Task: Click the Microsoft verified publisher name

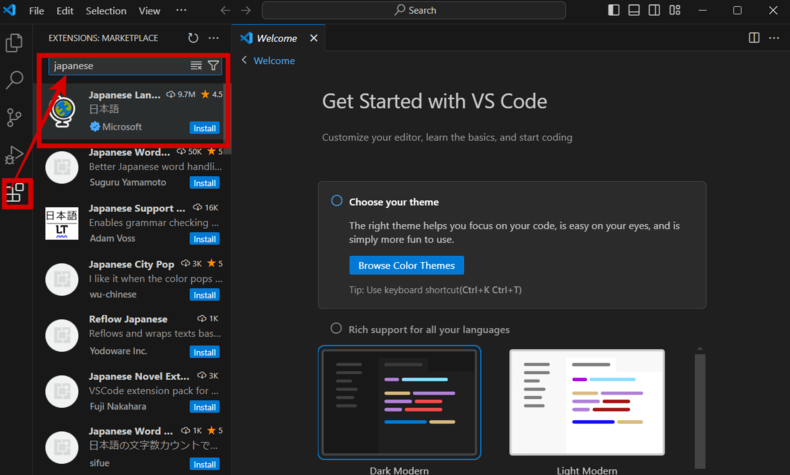Action: pos(122,127)
